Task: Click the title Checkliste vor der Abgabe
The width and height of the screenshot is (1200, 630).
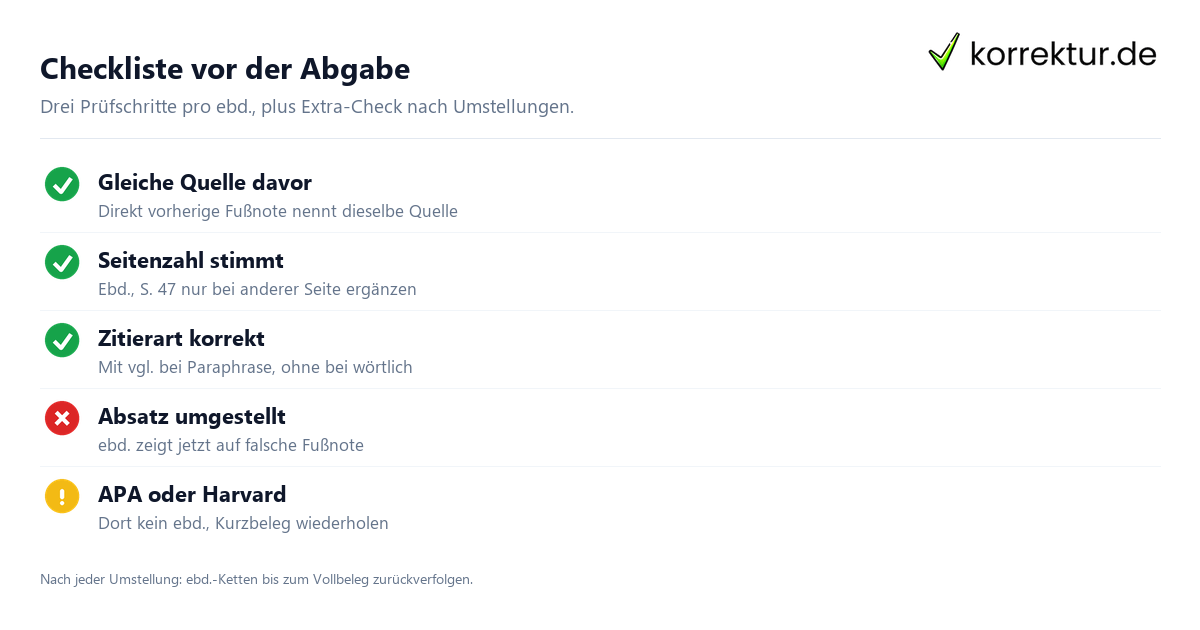Action: pyautogui.click(x=225, y=69)
